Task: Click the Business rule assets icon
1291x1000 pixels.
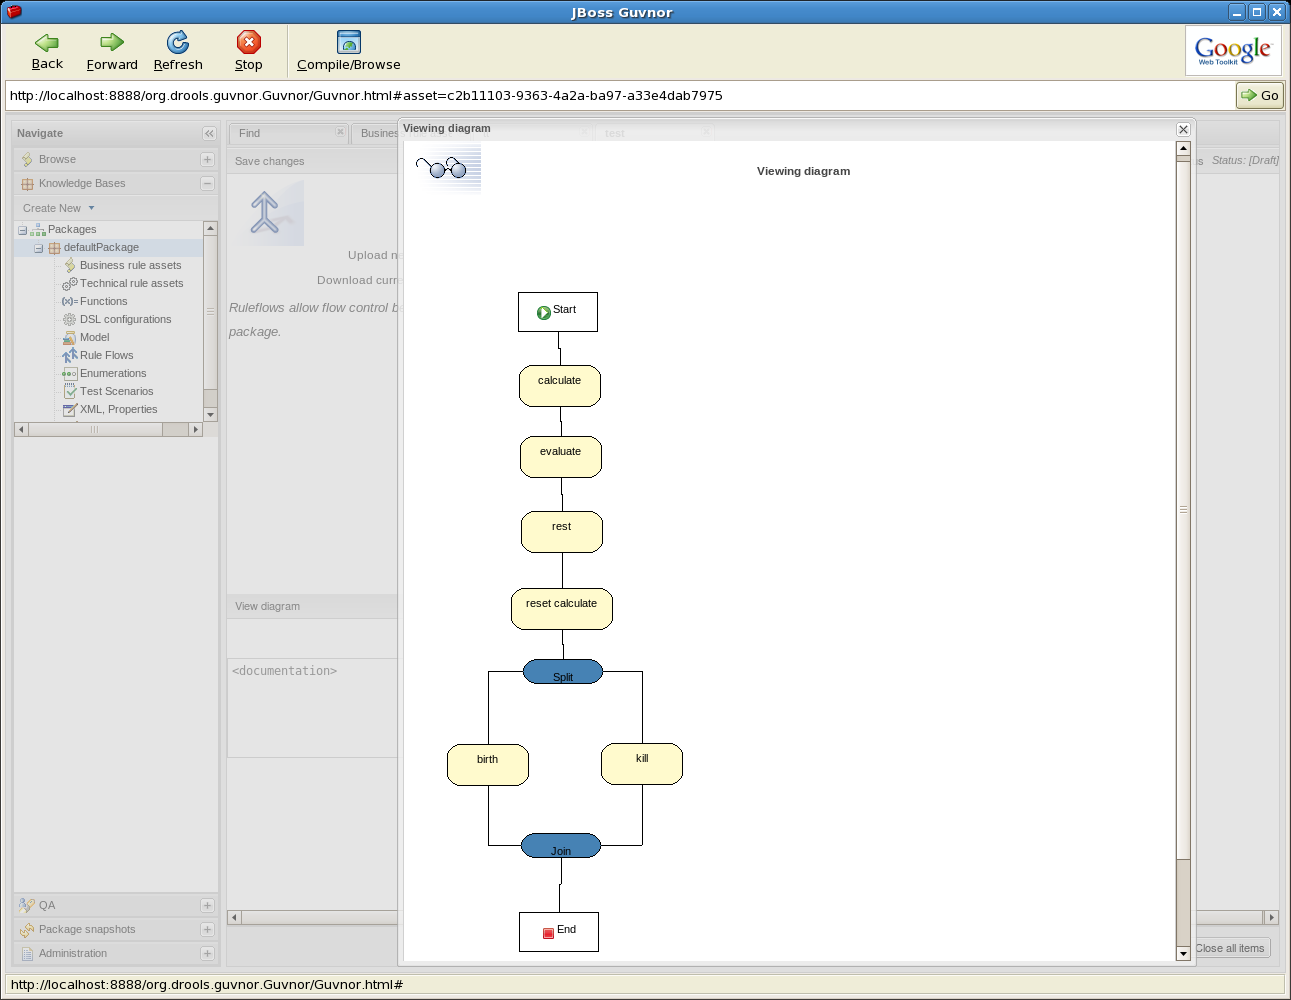Action: 70,266
